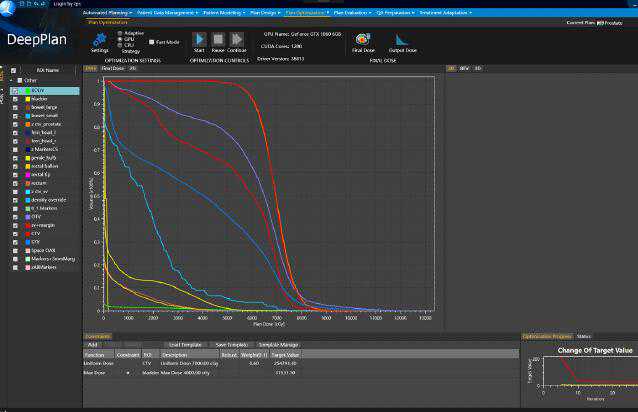Click the Output Dose icon
The height and width of the screenshot is (412, 638).
pos(403,39)
